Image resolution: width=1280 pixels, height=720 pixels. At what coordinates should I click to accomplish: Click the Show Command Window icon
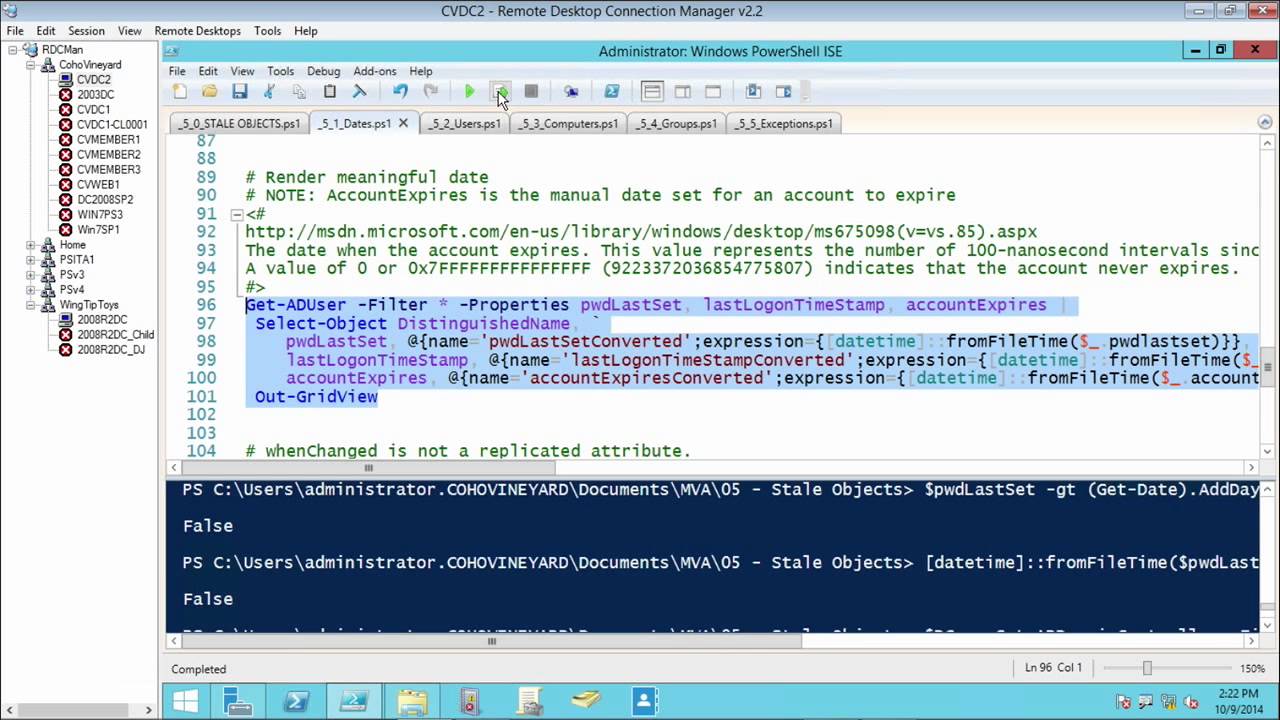click(753, 92)
